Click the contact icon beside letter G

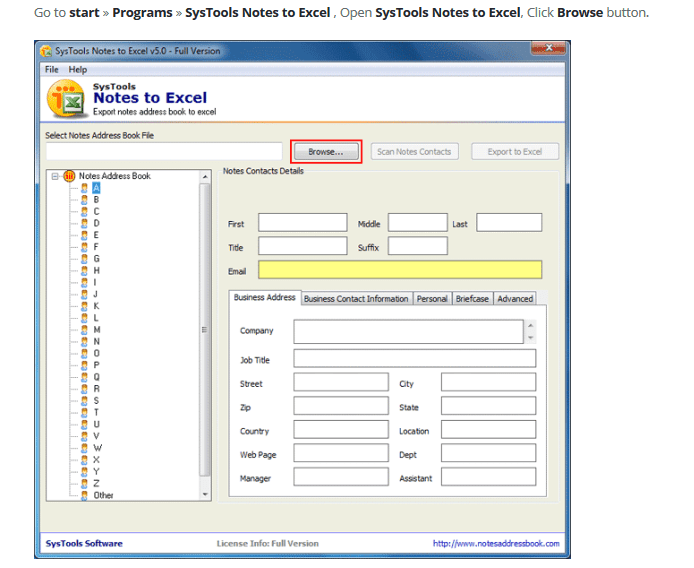click(84, 259)
